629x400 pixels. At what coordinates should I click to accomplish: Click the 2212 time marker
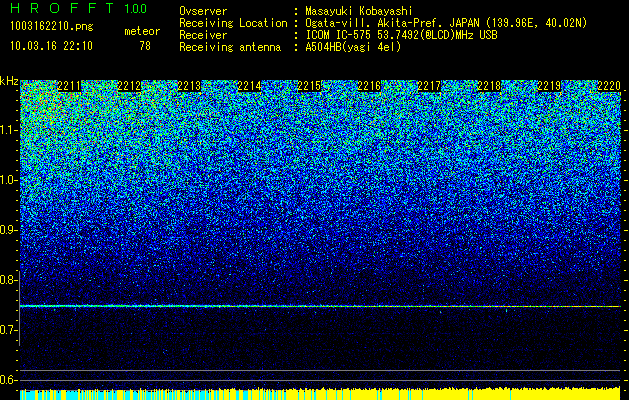click(129, 86)
